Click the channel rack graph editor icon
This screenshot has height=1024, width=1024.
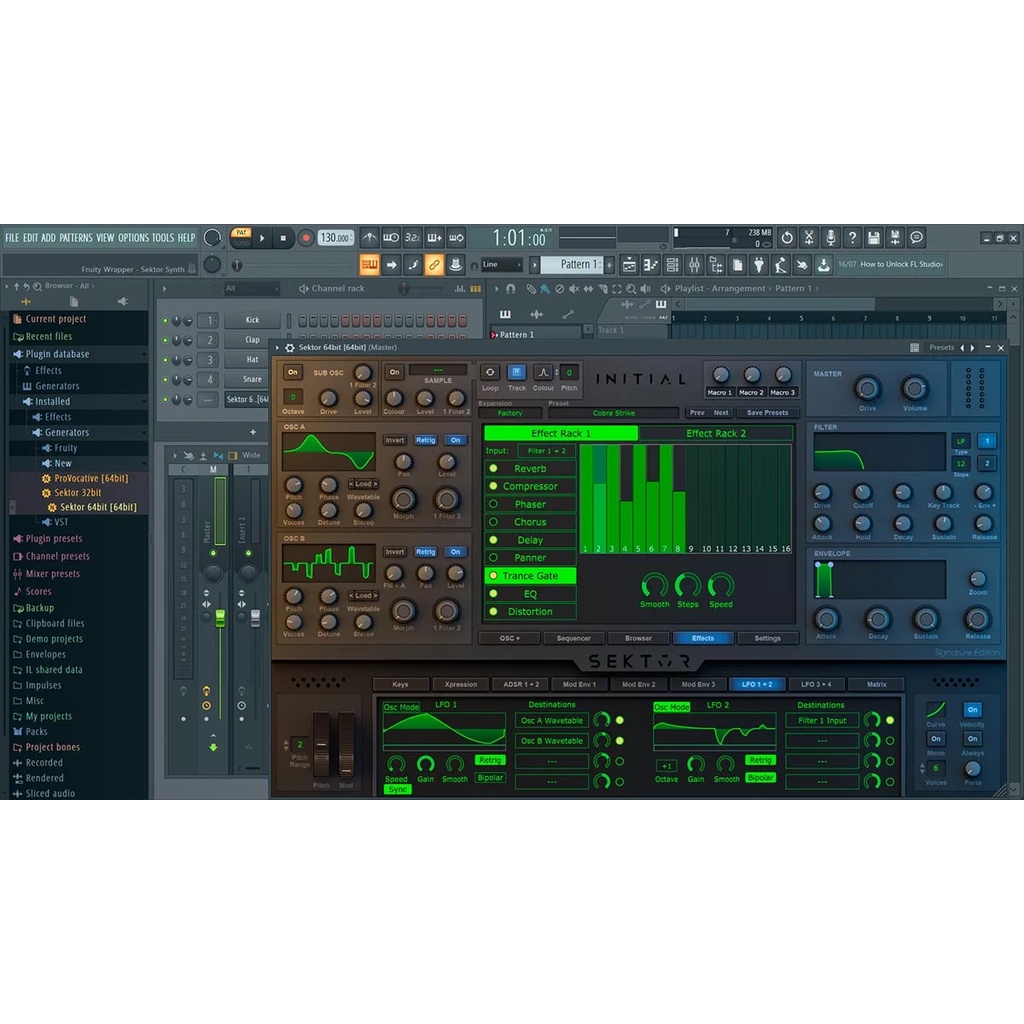click(460, 288)
